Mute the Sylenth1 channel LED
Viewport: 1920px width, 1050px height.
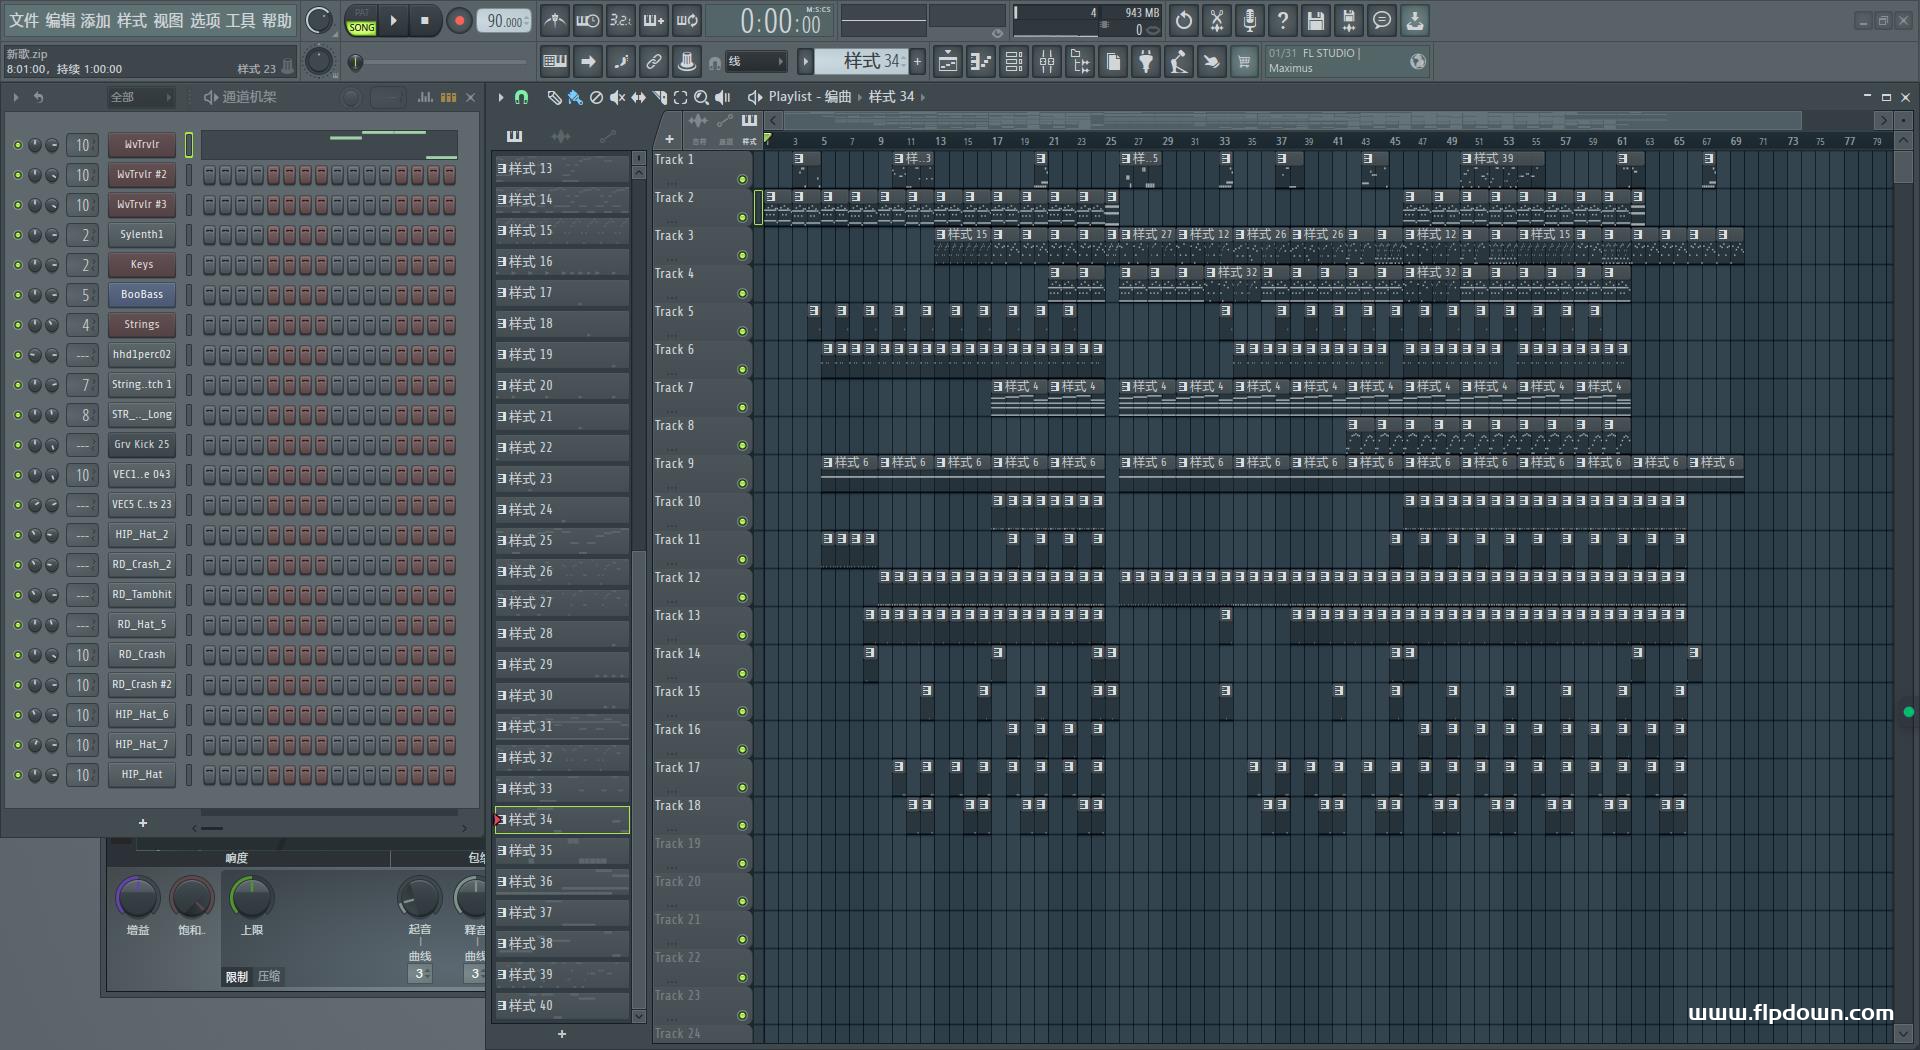(17, 235)
